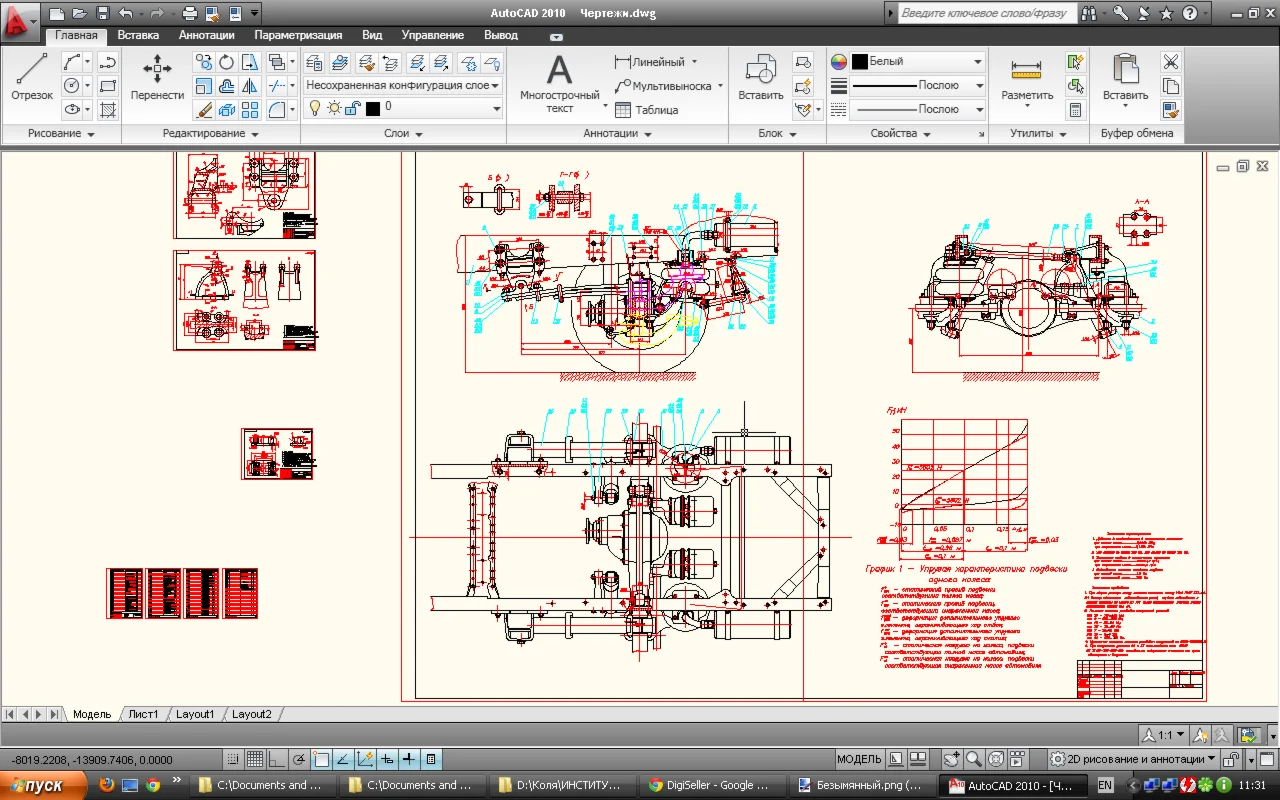This screenshot has height=800, width=1280.
Task: Click the МОДЕЛЬ button in status bar
Action: pyautogui.click(x=859, y=759)
